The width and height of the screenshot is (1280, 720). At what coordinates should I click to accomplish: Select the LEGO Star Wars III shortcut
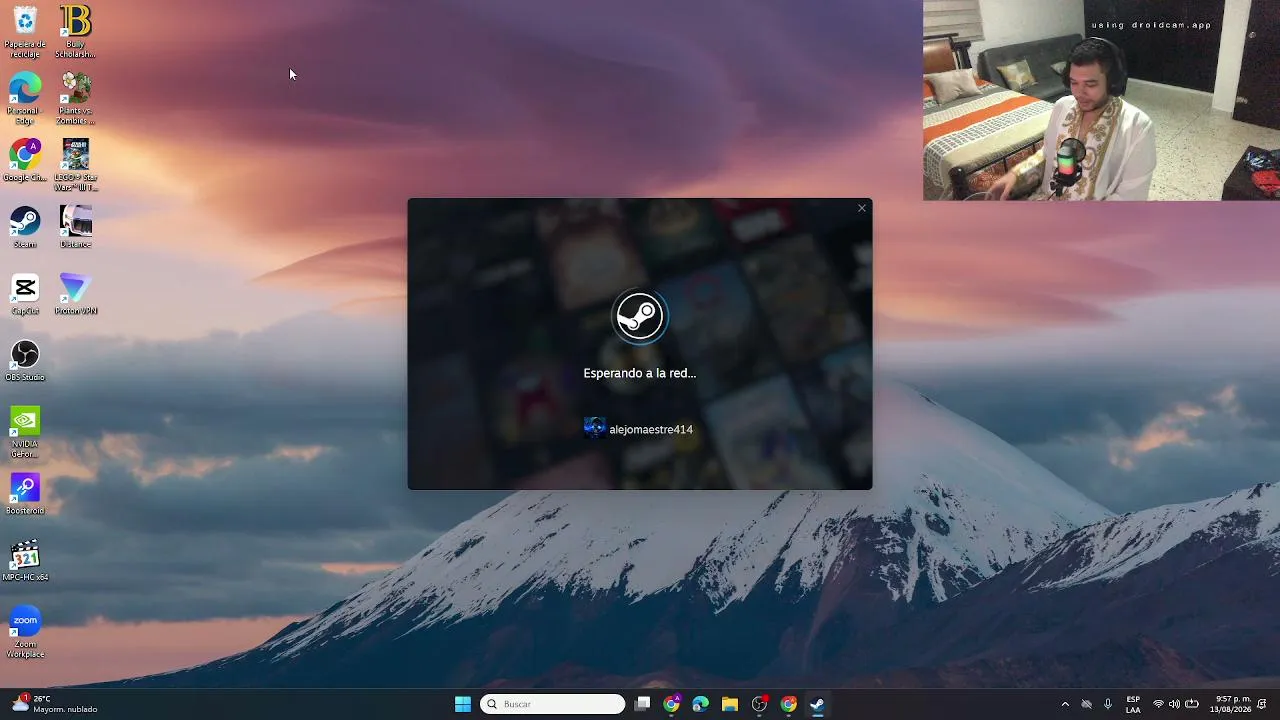(75, 165)
